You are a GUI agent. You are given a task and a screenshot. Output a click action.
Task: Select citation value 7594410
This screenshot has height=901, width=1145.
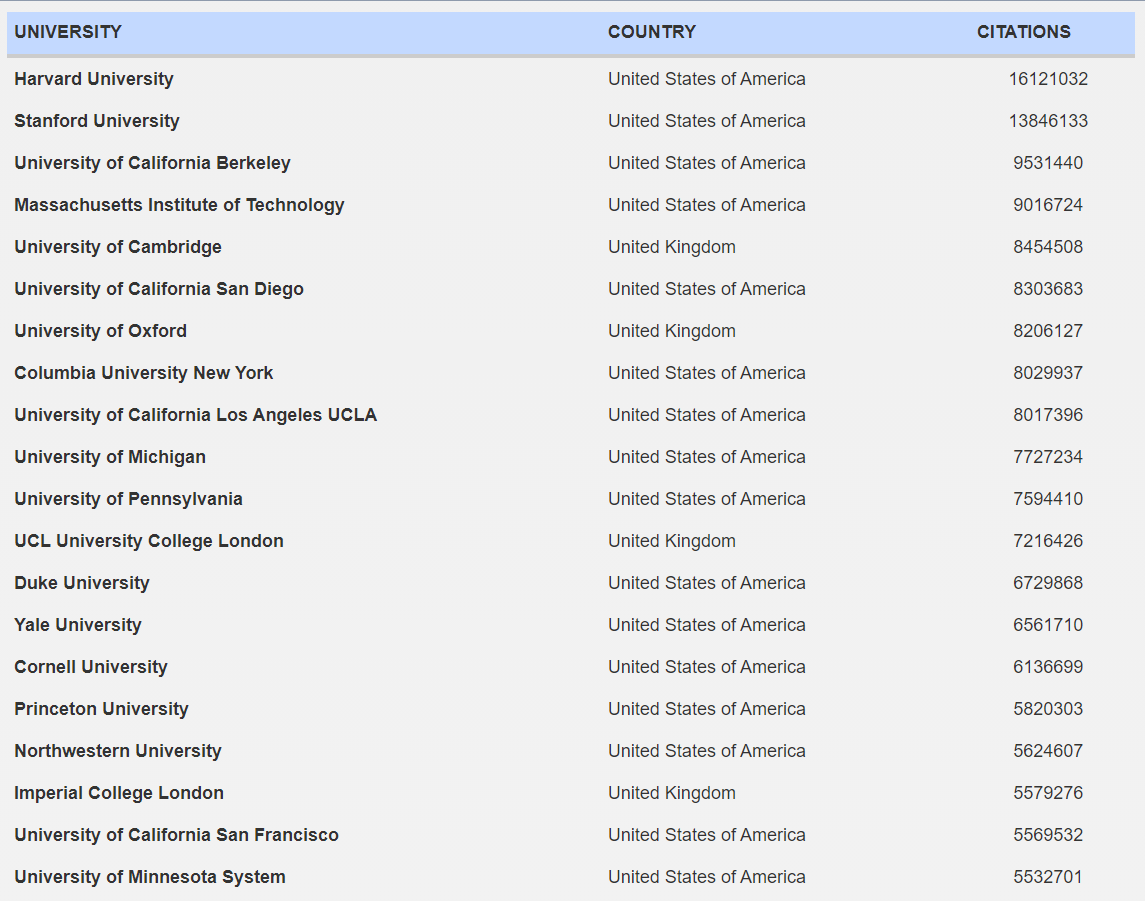(x=1048, y=499)
